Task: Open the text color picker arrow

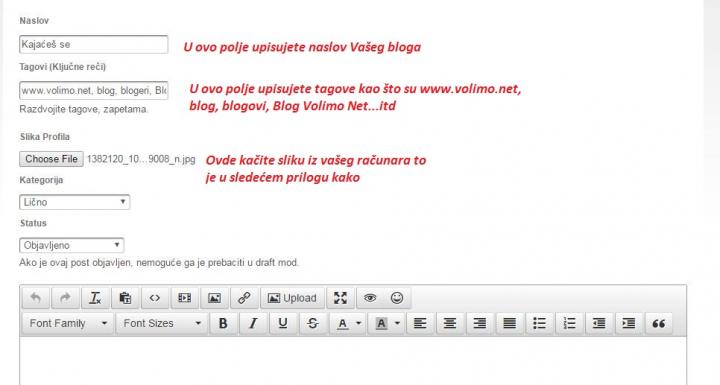Action: [x=359, y=323]
